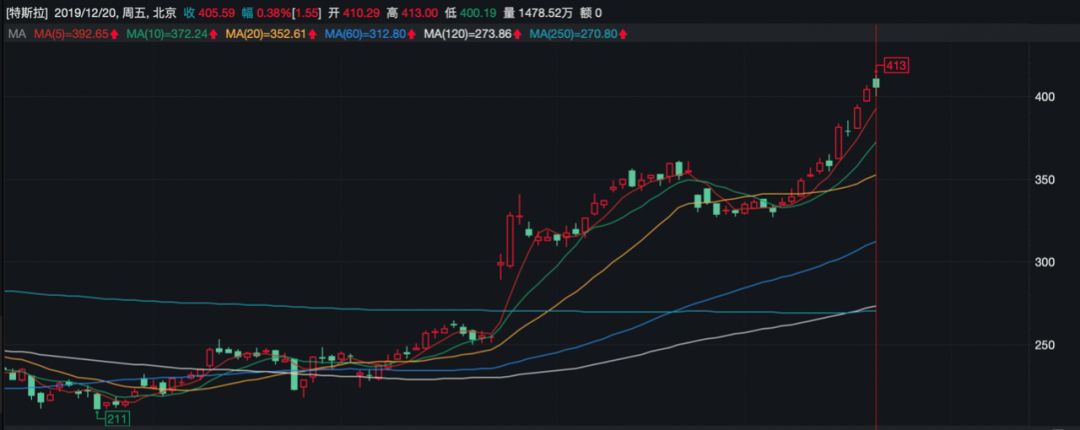Viewport: 1080px width, 430px height.
Task: Select the MA(120)=273.86 indicator
Action: (468, 34)
